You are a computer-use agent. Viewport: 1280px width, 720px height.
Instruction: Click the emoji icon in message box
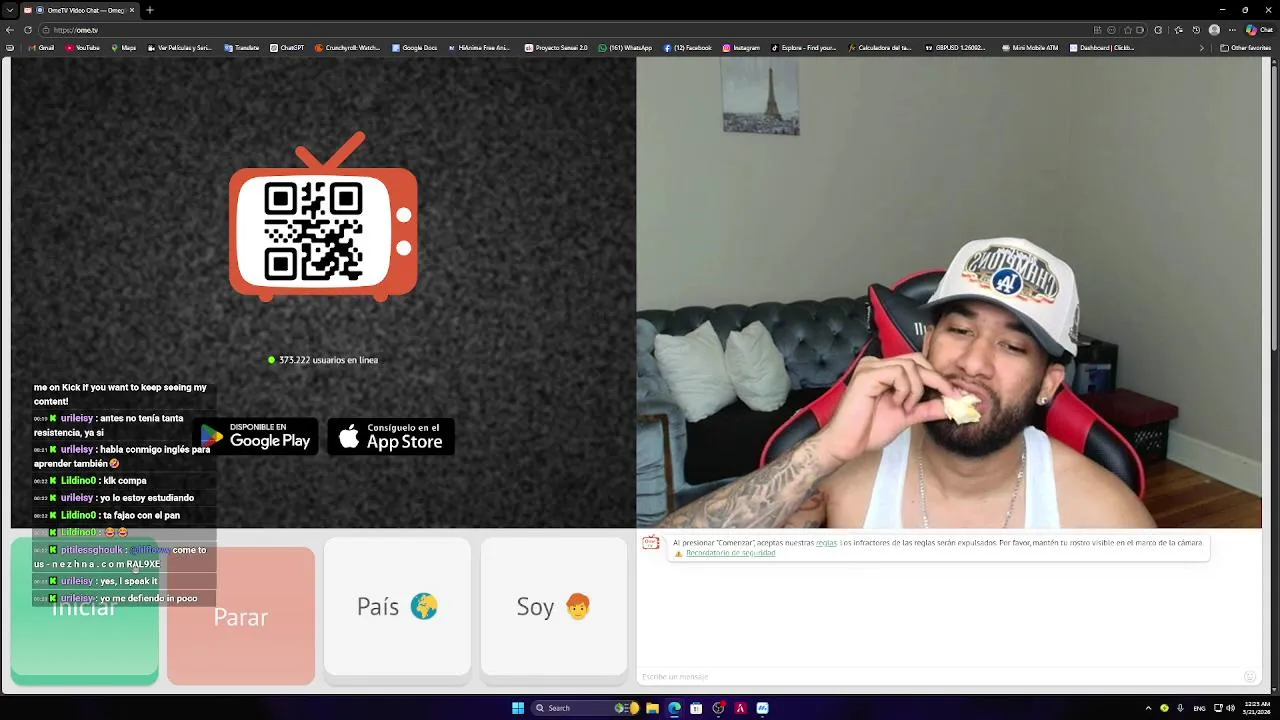[1249, 677]
